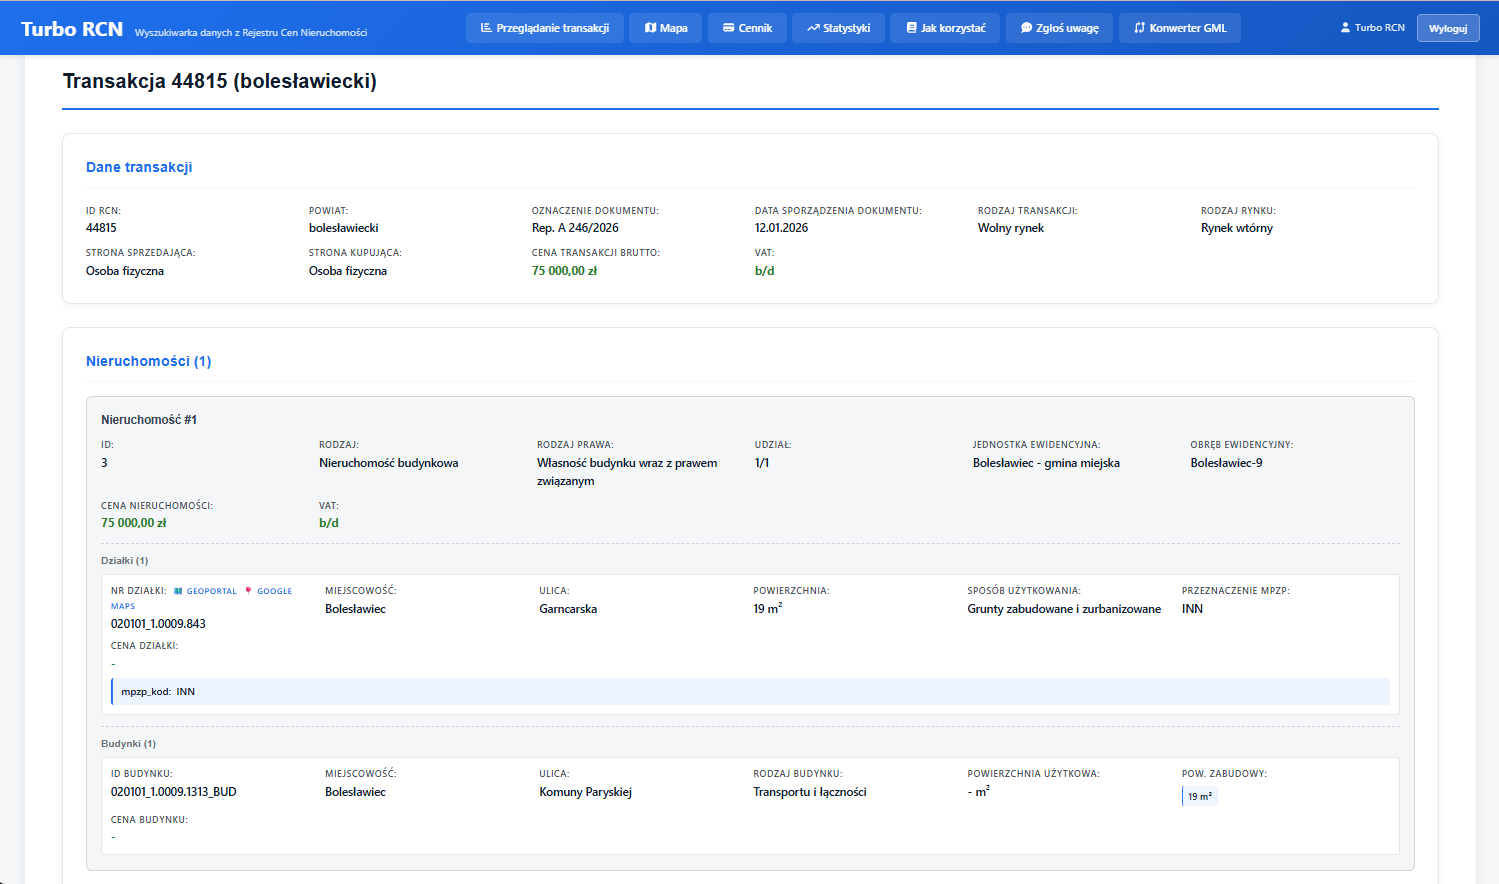Click the speech bubble icon beside Zgłoś uwagę

click(x=1026, y=28)
